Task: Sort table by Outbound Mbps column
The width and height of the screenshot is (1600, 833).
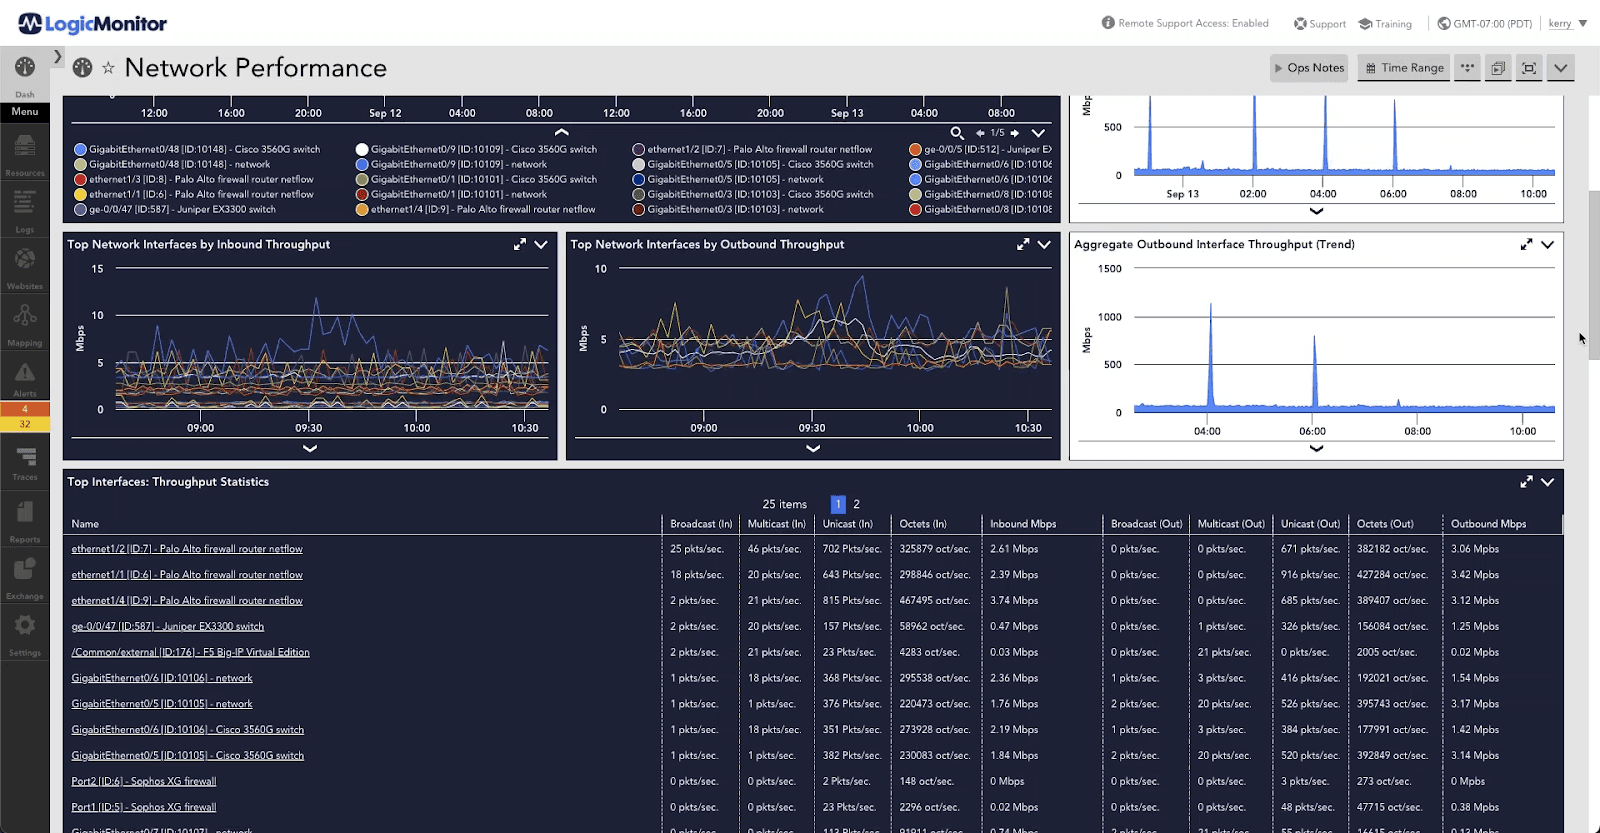Action: [1488, 524]
